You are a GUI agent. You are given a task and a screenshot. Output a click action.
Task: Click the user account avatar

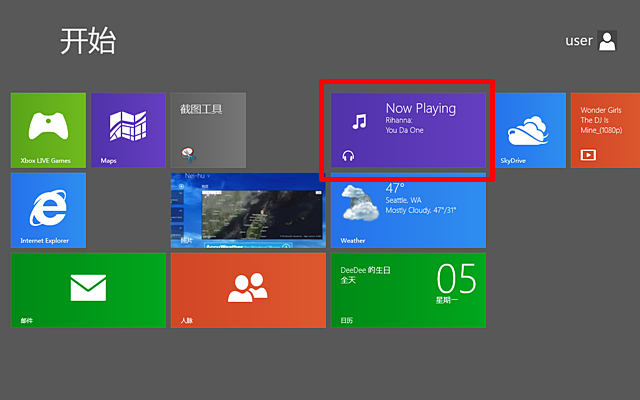pyautogui.click(x=607, y=41)
